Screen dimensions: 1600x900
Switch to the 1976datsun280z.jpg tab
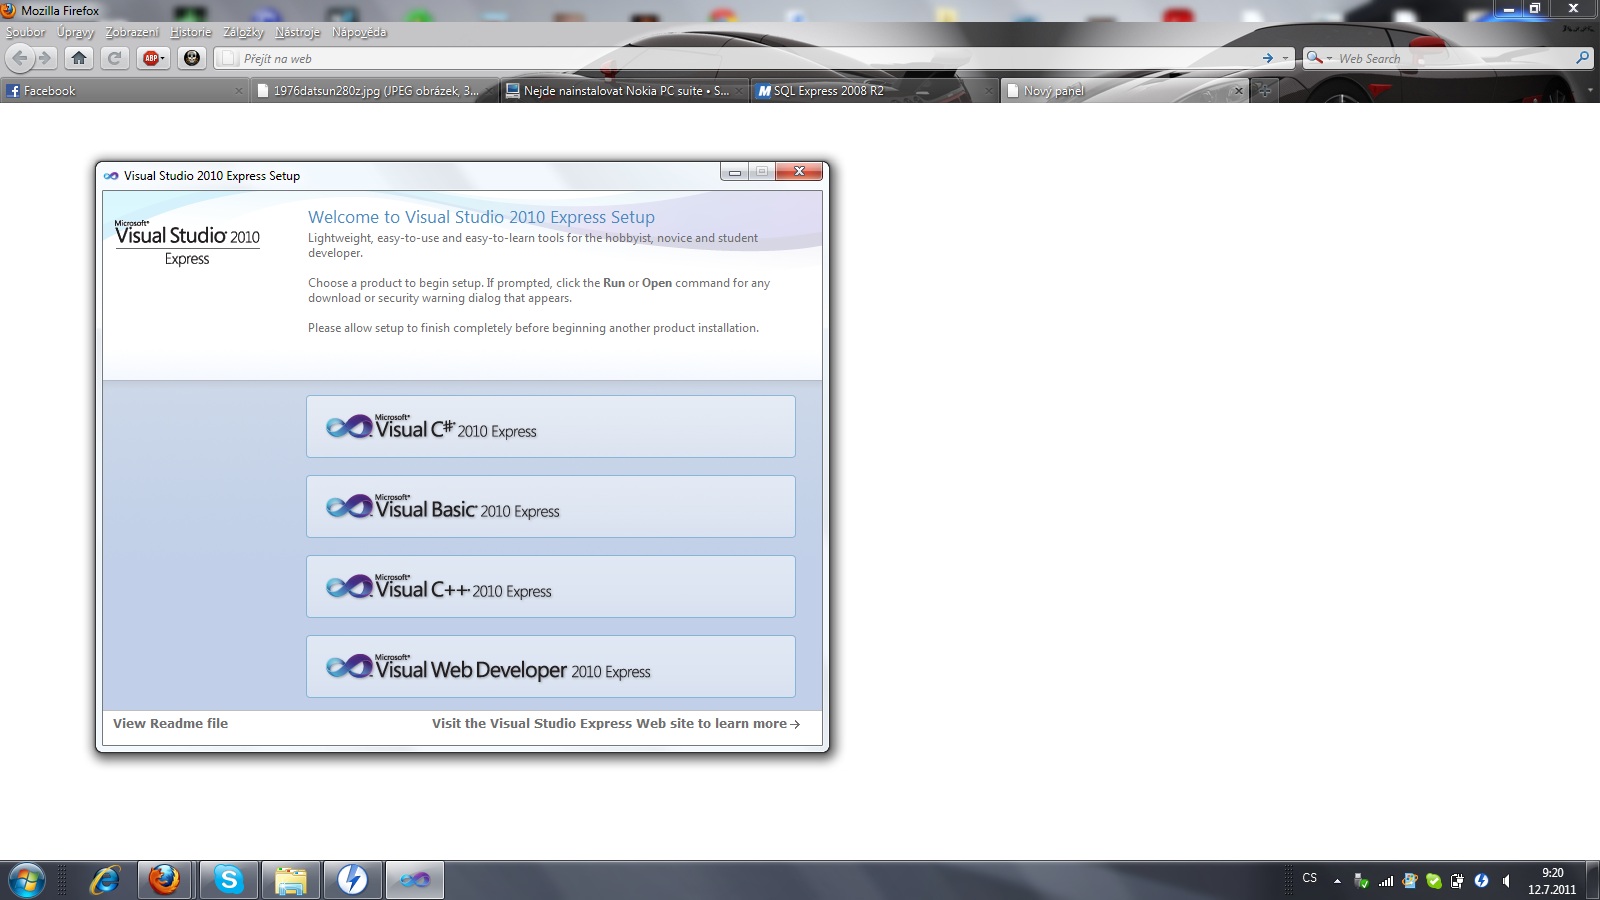click(376, 90)
